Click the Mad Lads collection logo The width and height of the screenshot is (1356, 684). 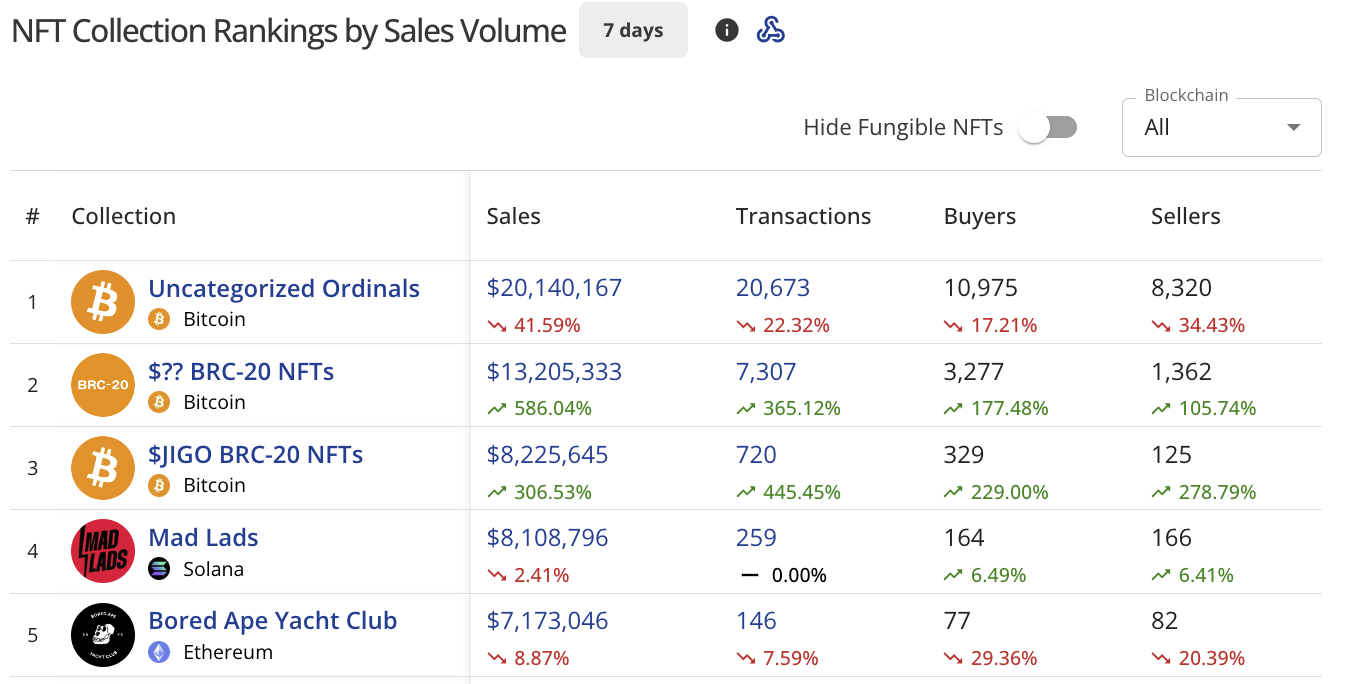[x=103, y=551]
